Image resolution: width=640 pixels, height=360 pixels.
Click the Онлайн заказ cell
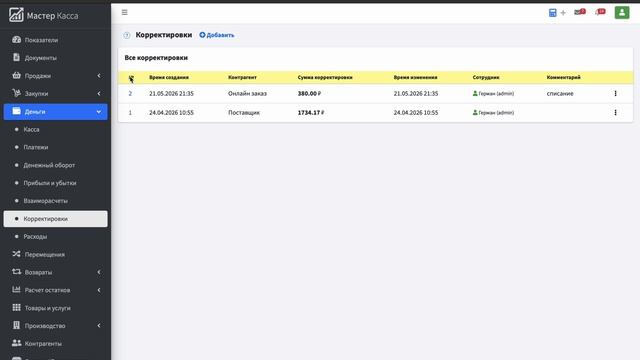pos(247,93)
